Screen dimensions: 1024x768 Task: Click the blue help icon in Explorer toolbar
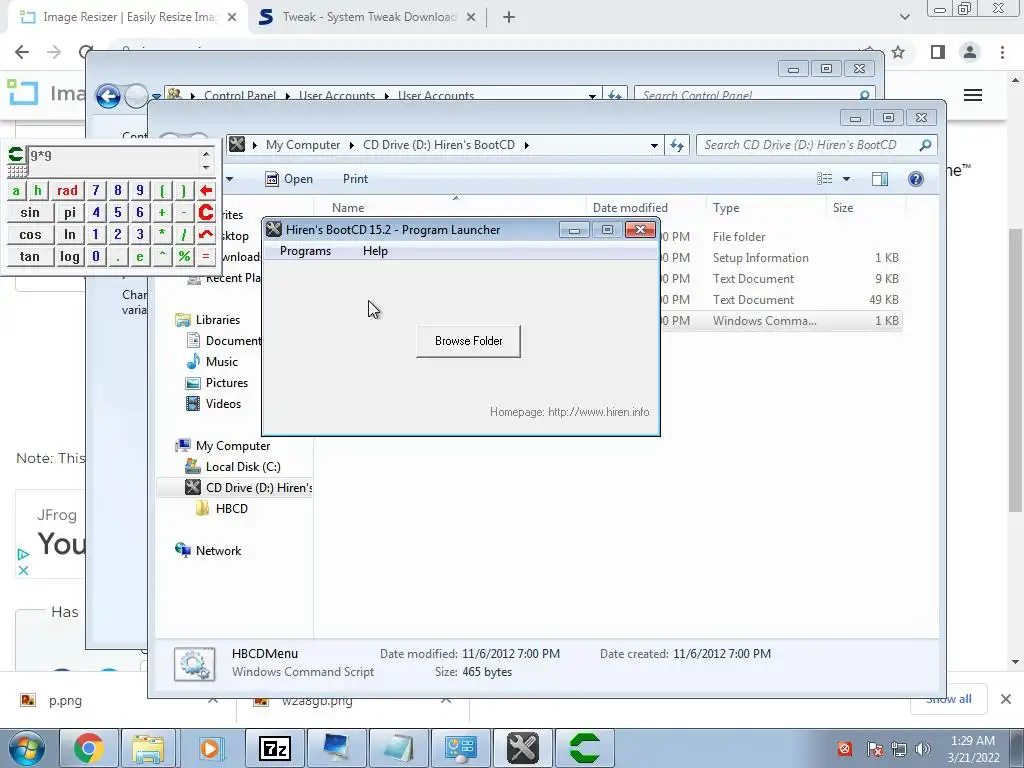pos(916,179)
